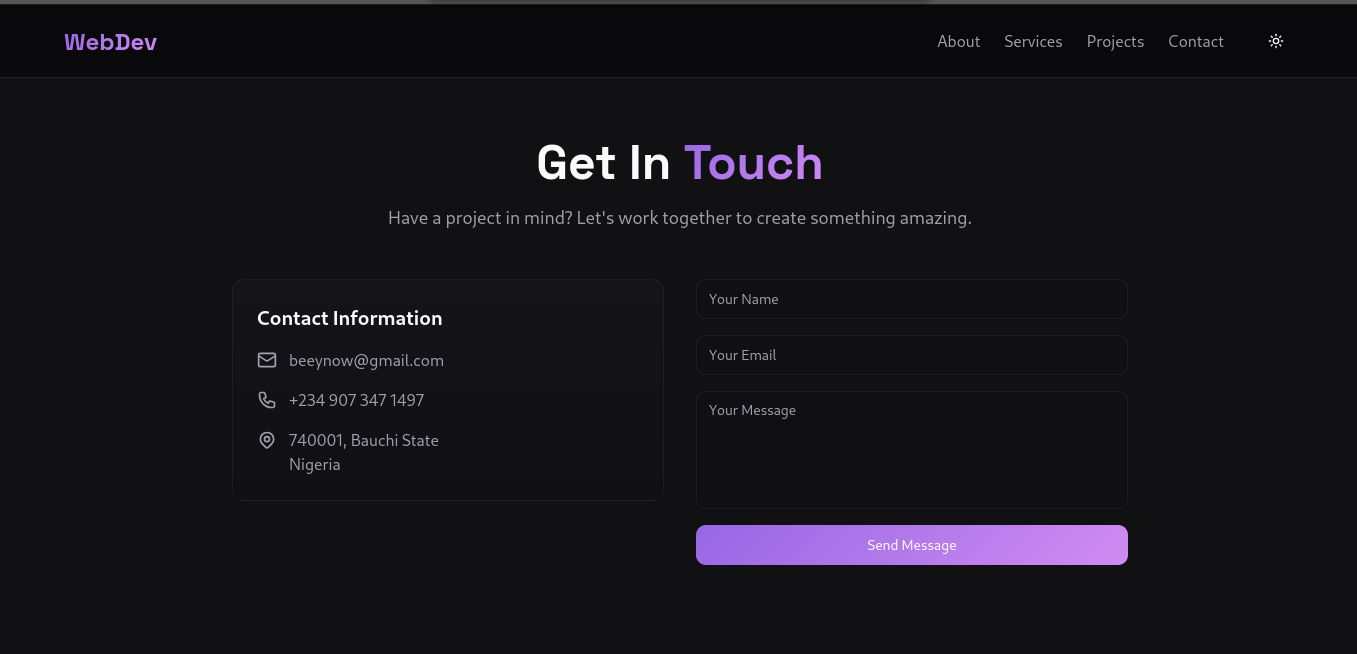Click the phone icon beside +234 907 347 1497

[x=267, y=400]
